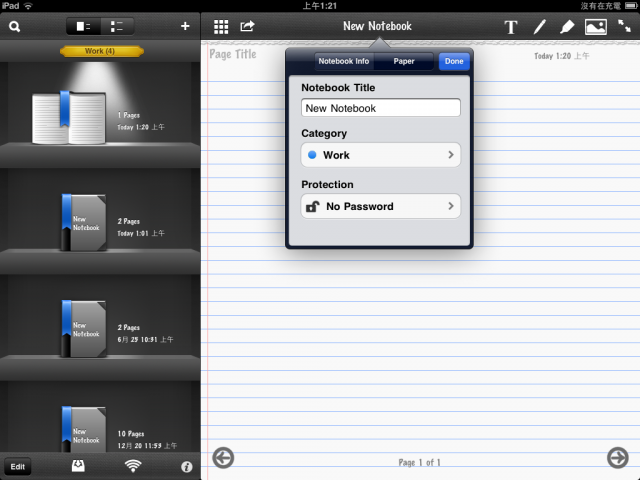The width and height of the screenshot is (640, 480).
Task: Tap the 12月 20 11:53 date label
Action: (x=147, y=446)
